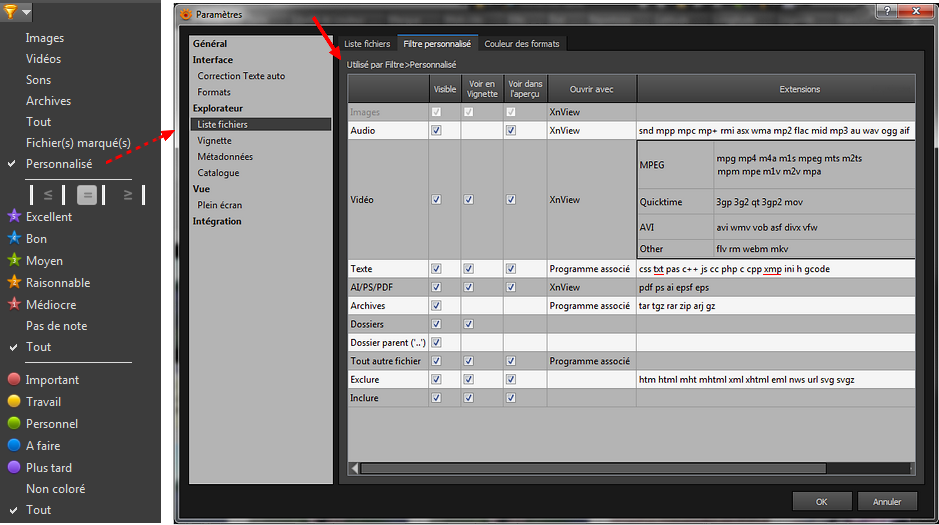Open the filter funnel dropdown icon

(16, 11)
